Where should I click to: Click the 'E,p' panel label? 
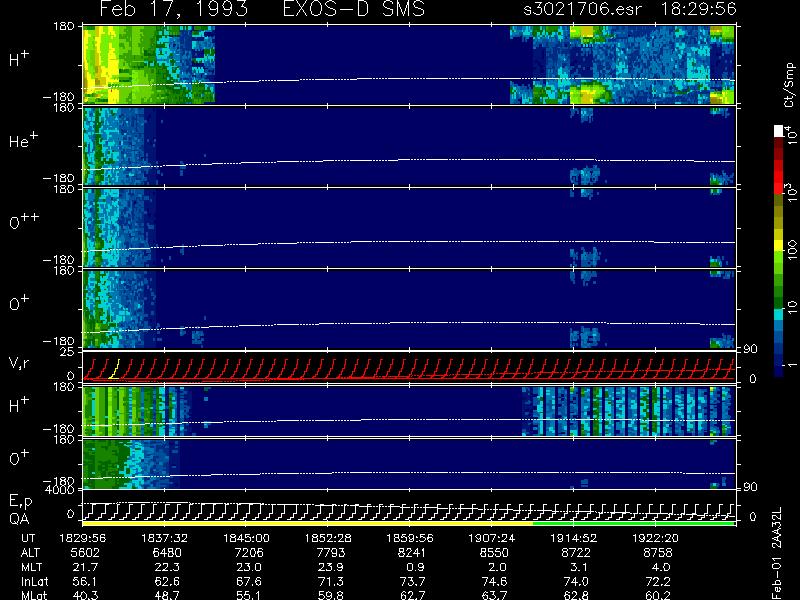(20, 502)
